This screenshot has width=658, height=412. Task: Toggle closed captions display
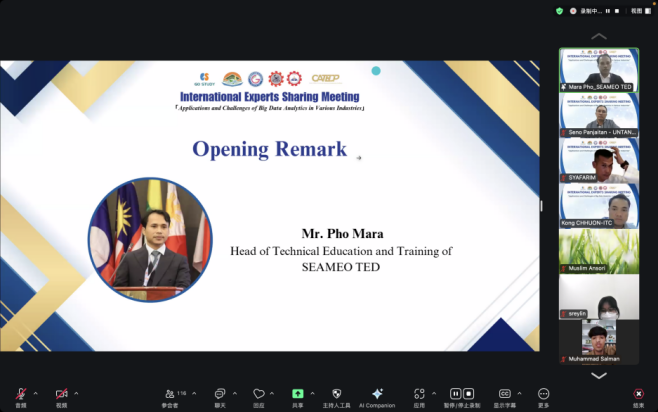pos(505,394)
